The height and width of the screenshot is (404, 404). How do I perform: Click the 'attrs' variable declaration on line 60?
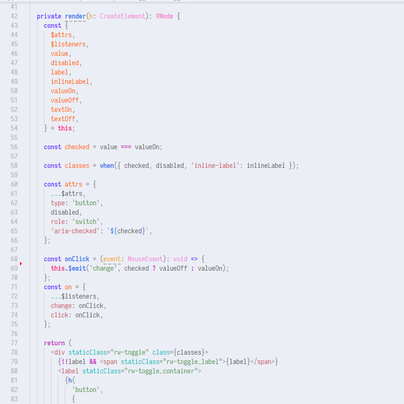coord(73,184)
